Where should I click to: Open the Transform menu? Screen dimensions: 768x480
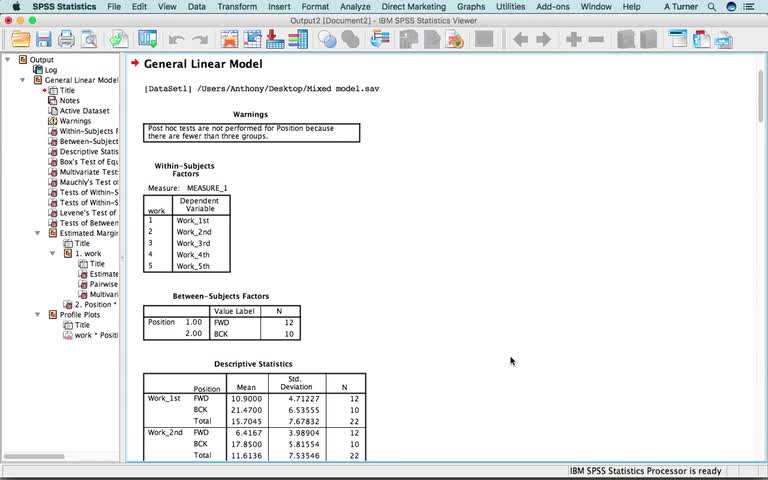click(237, 7)
